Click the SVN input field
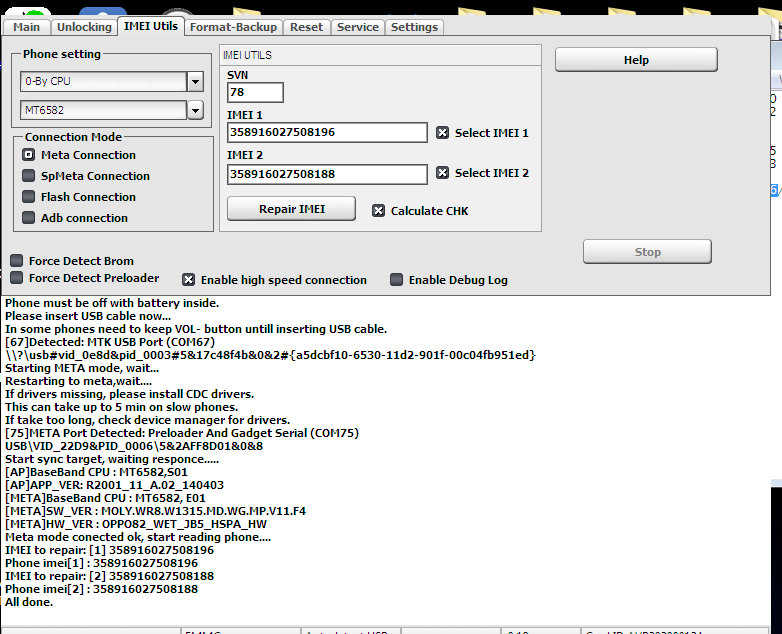 click(255, 93)
